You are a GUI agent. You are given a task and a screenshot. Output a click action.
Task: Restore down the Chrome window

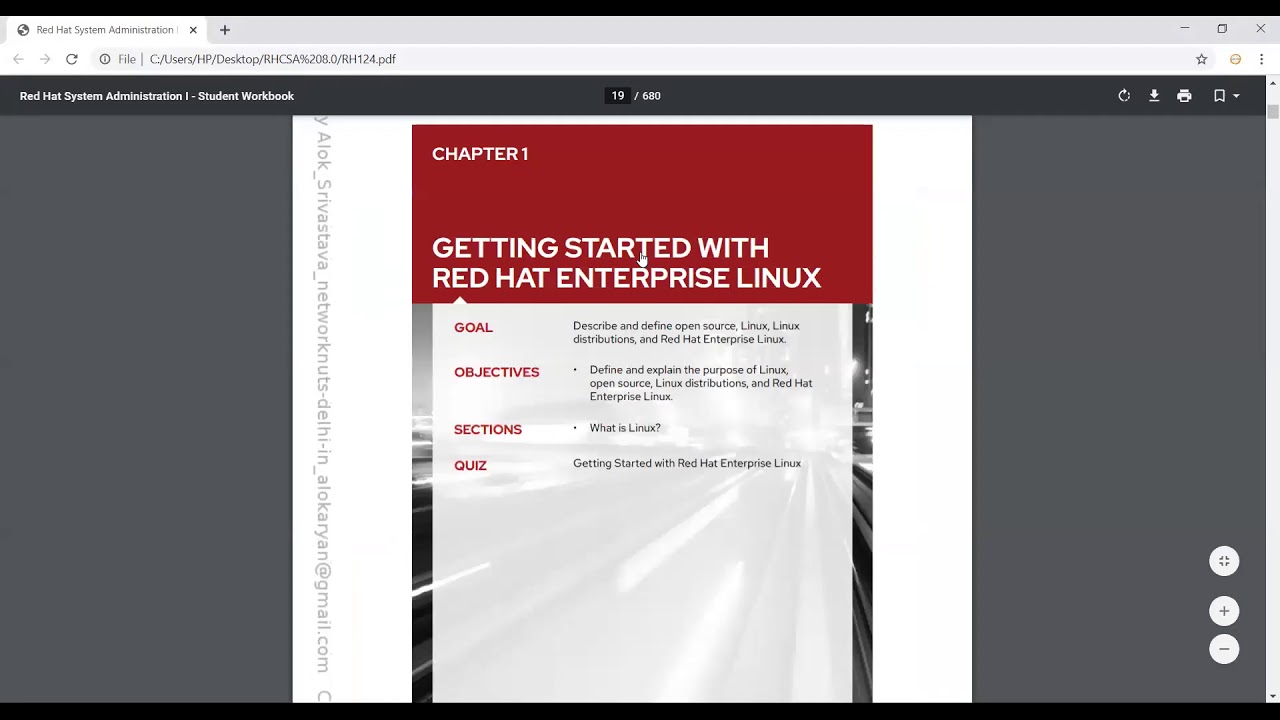(1222, 29)
